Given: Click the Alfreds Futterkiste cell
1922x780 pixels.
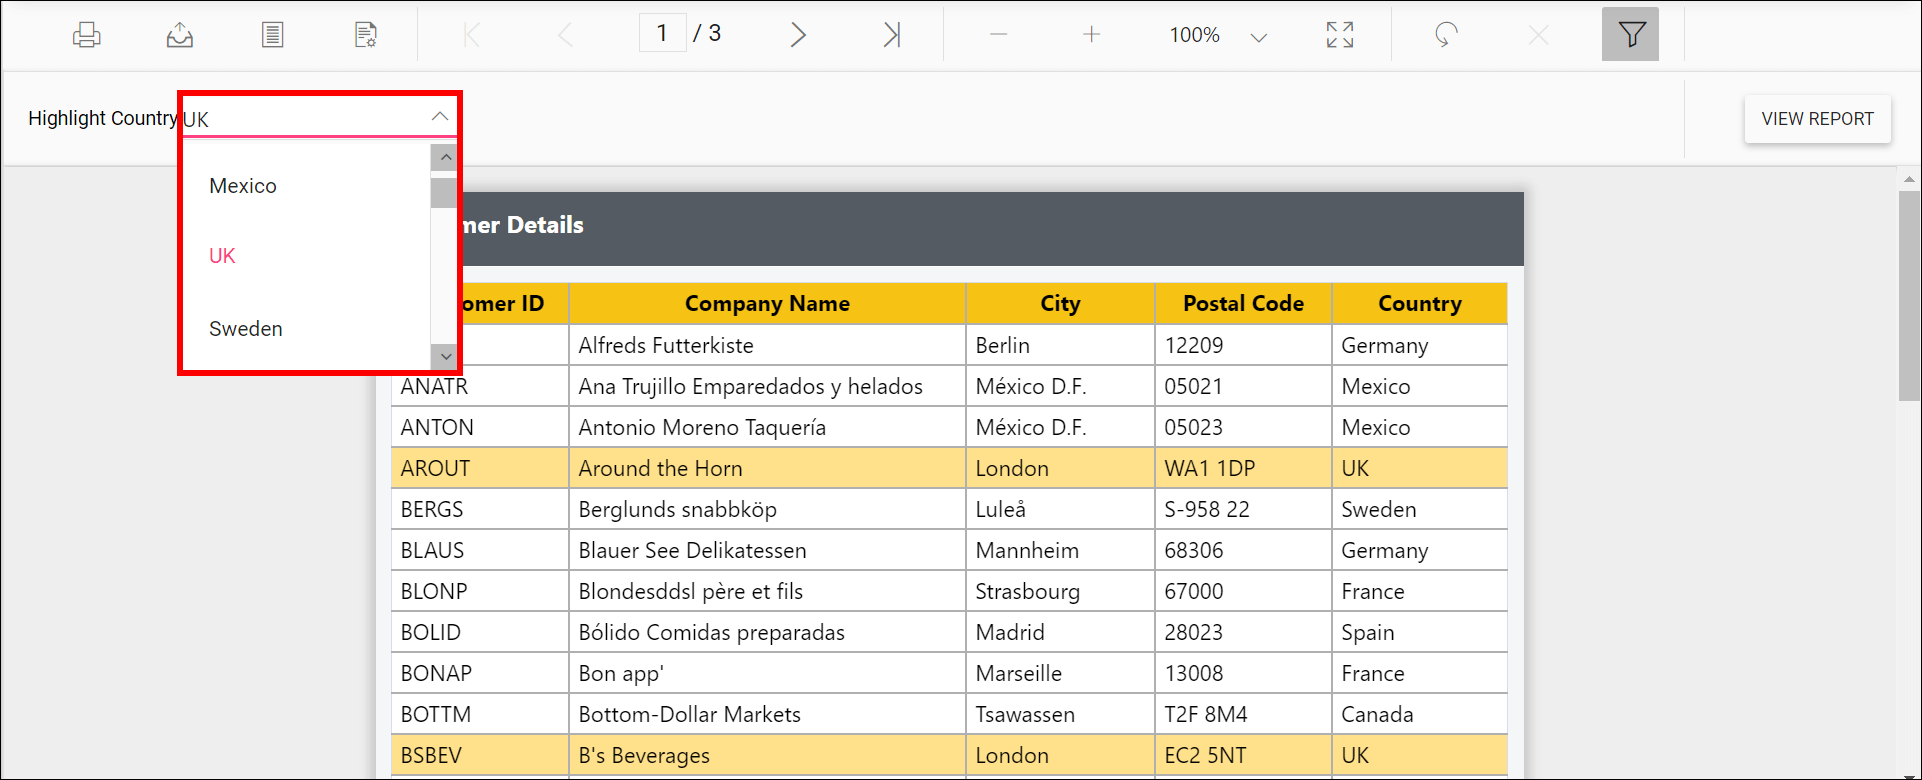Looking at the screenshot, I should pos(767,345).
